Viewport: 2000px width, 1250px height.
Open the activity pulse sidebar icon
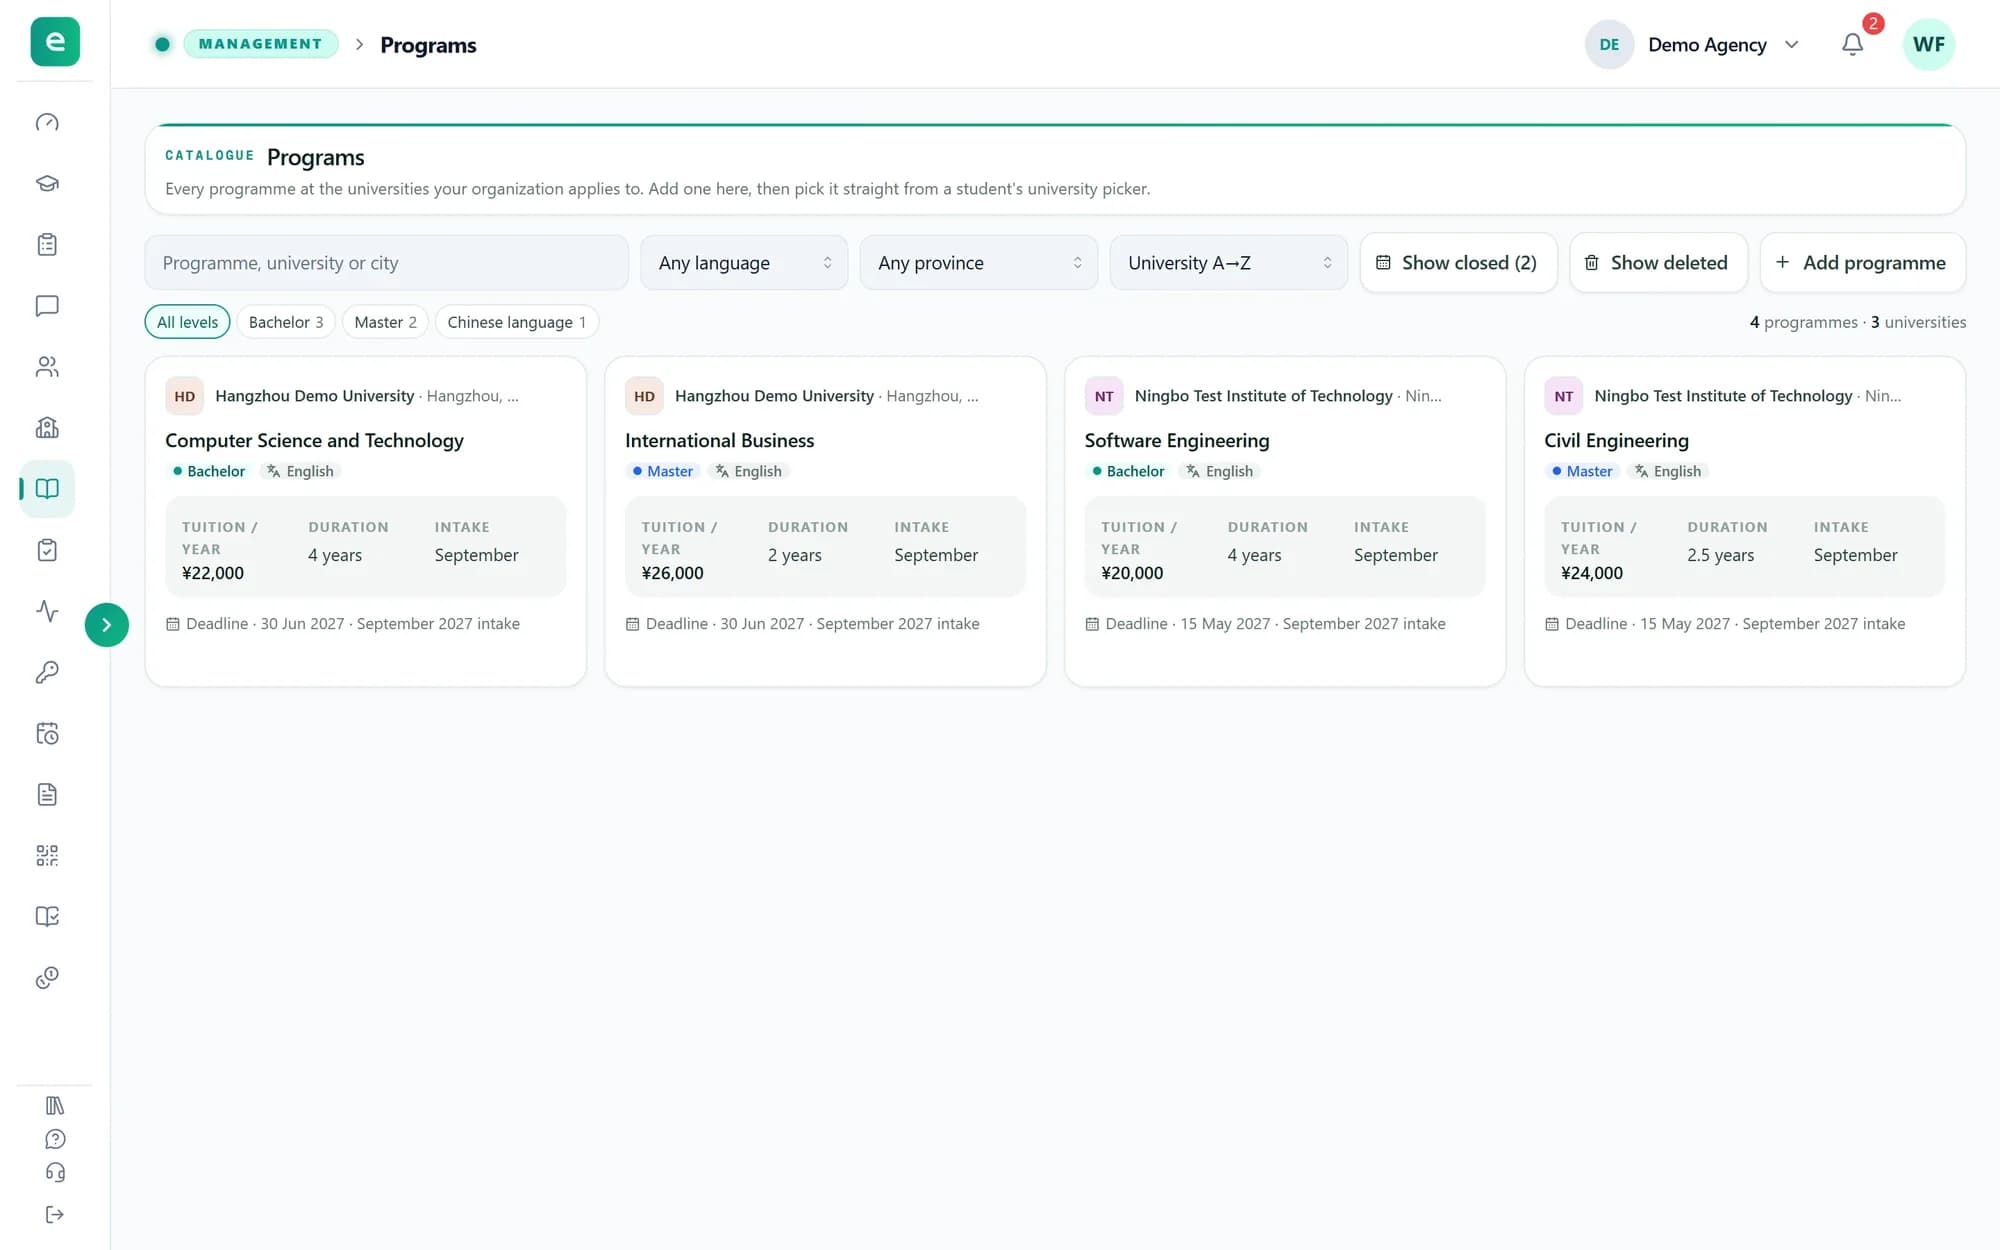[47, 611]
